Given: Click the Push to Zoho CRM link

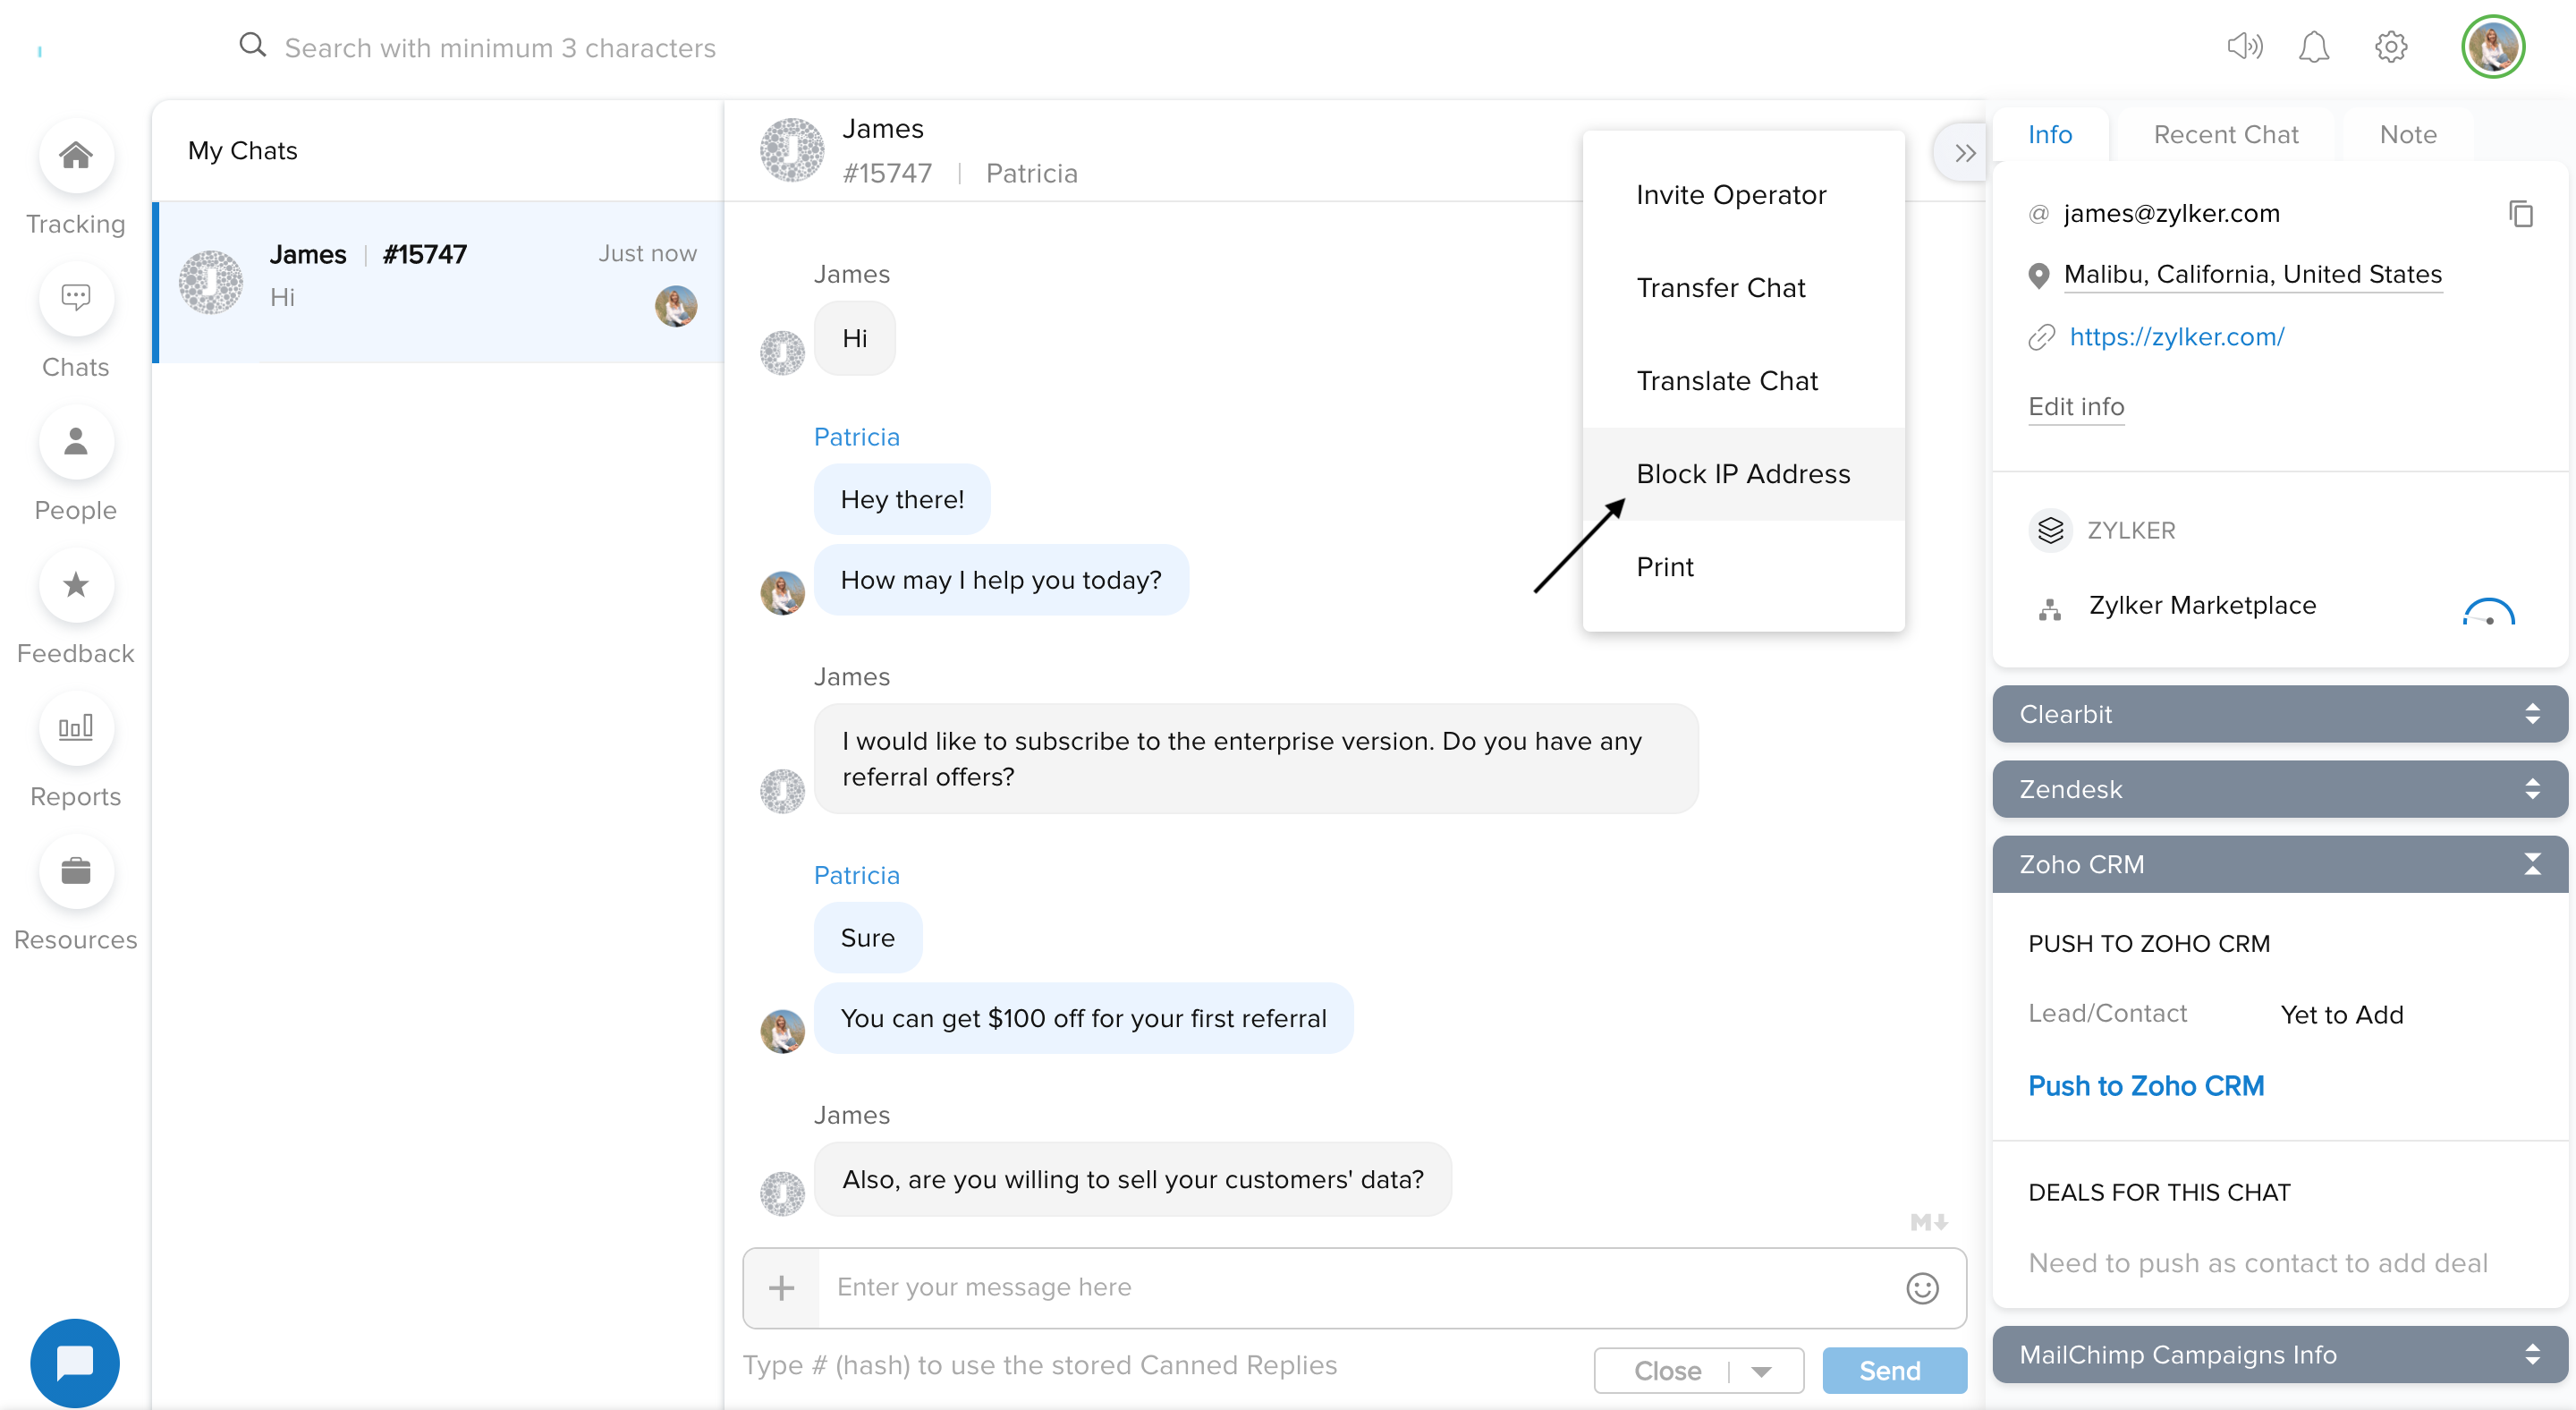Looking at the screenshot, I should pos(2146,1086).
